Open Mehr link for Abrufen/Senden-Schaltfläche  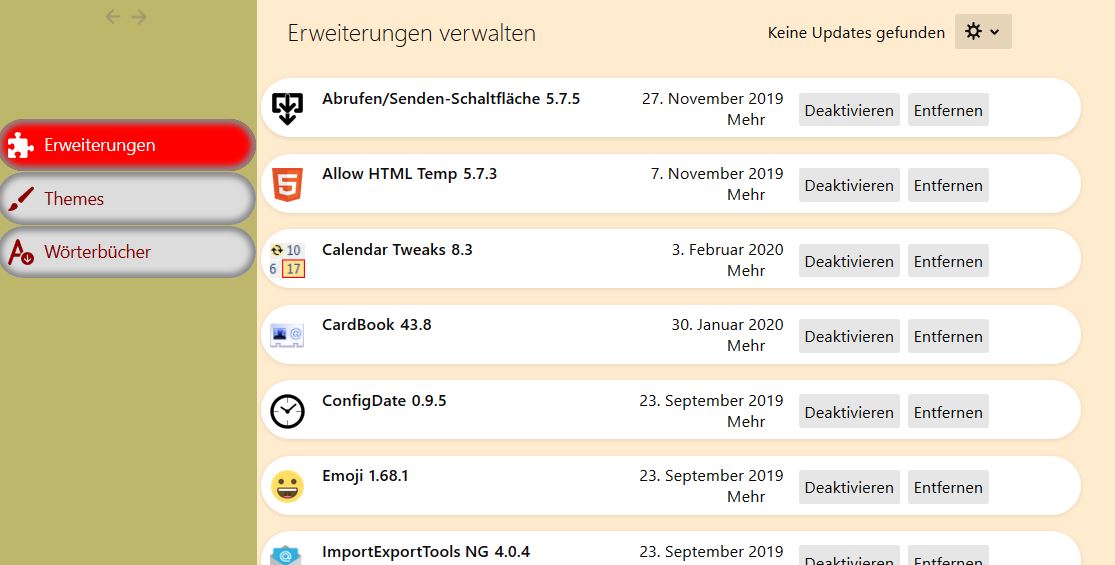(746, 120)
